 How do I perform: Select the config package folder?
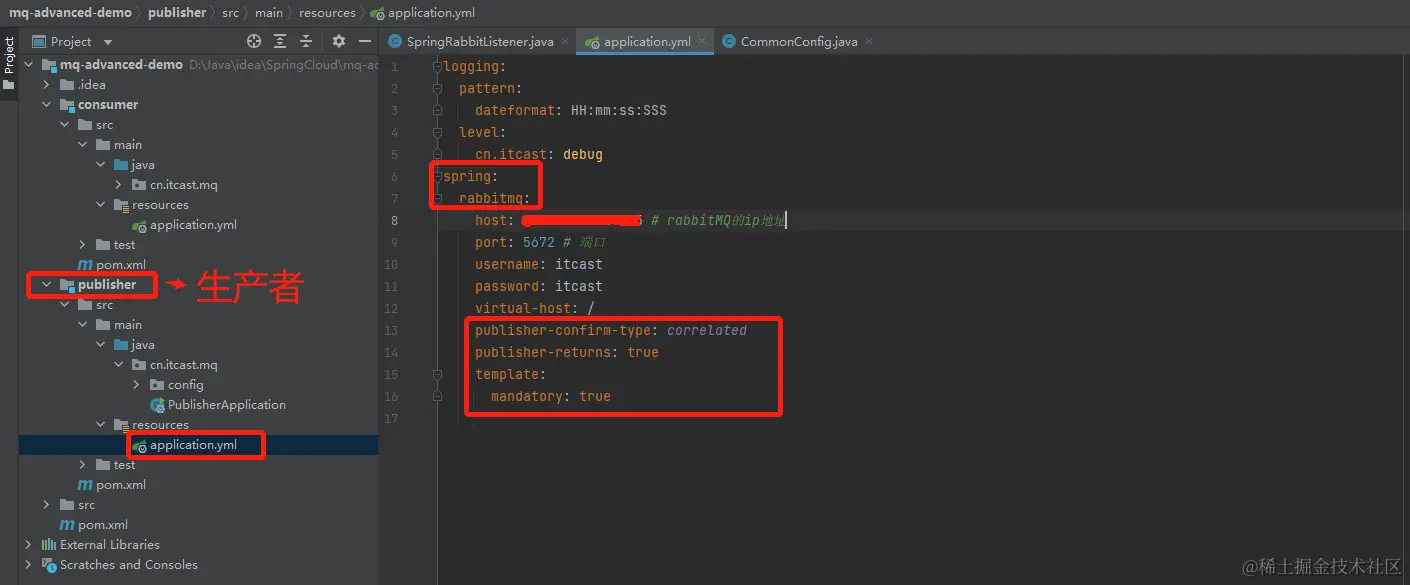(185, 384)
